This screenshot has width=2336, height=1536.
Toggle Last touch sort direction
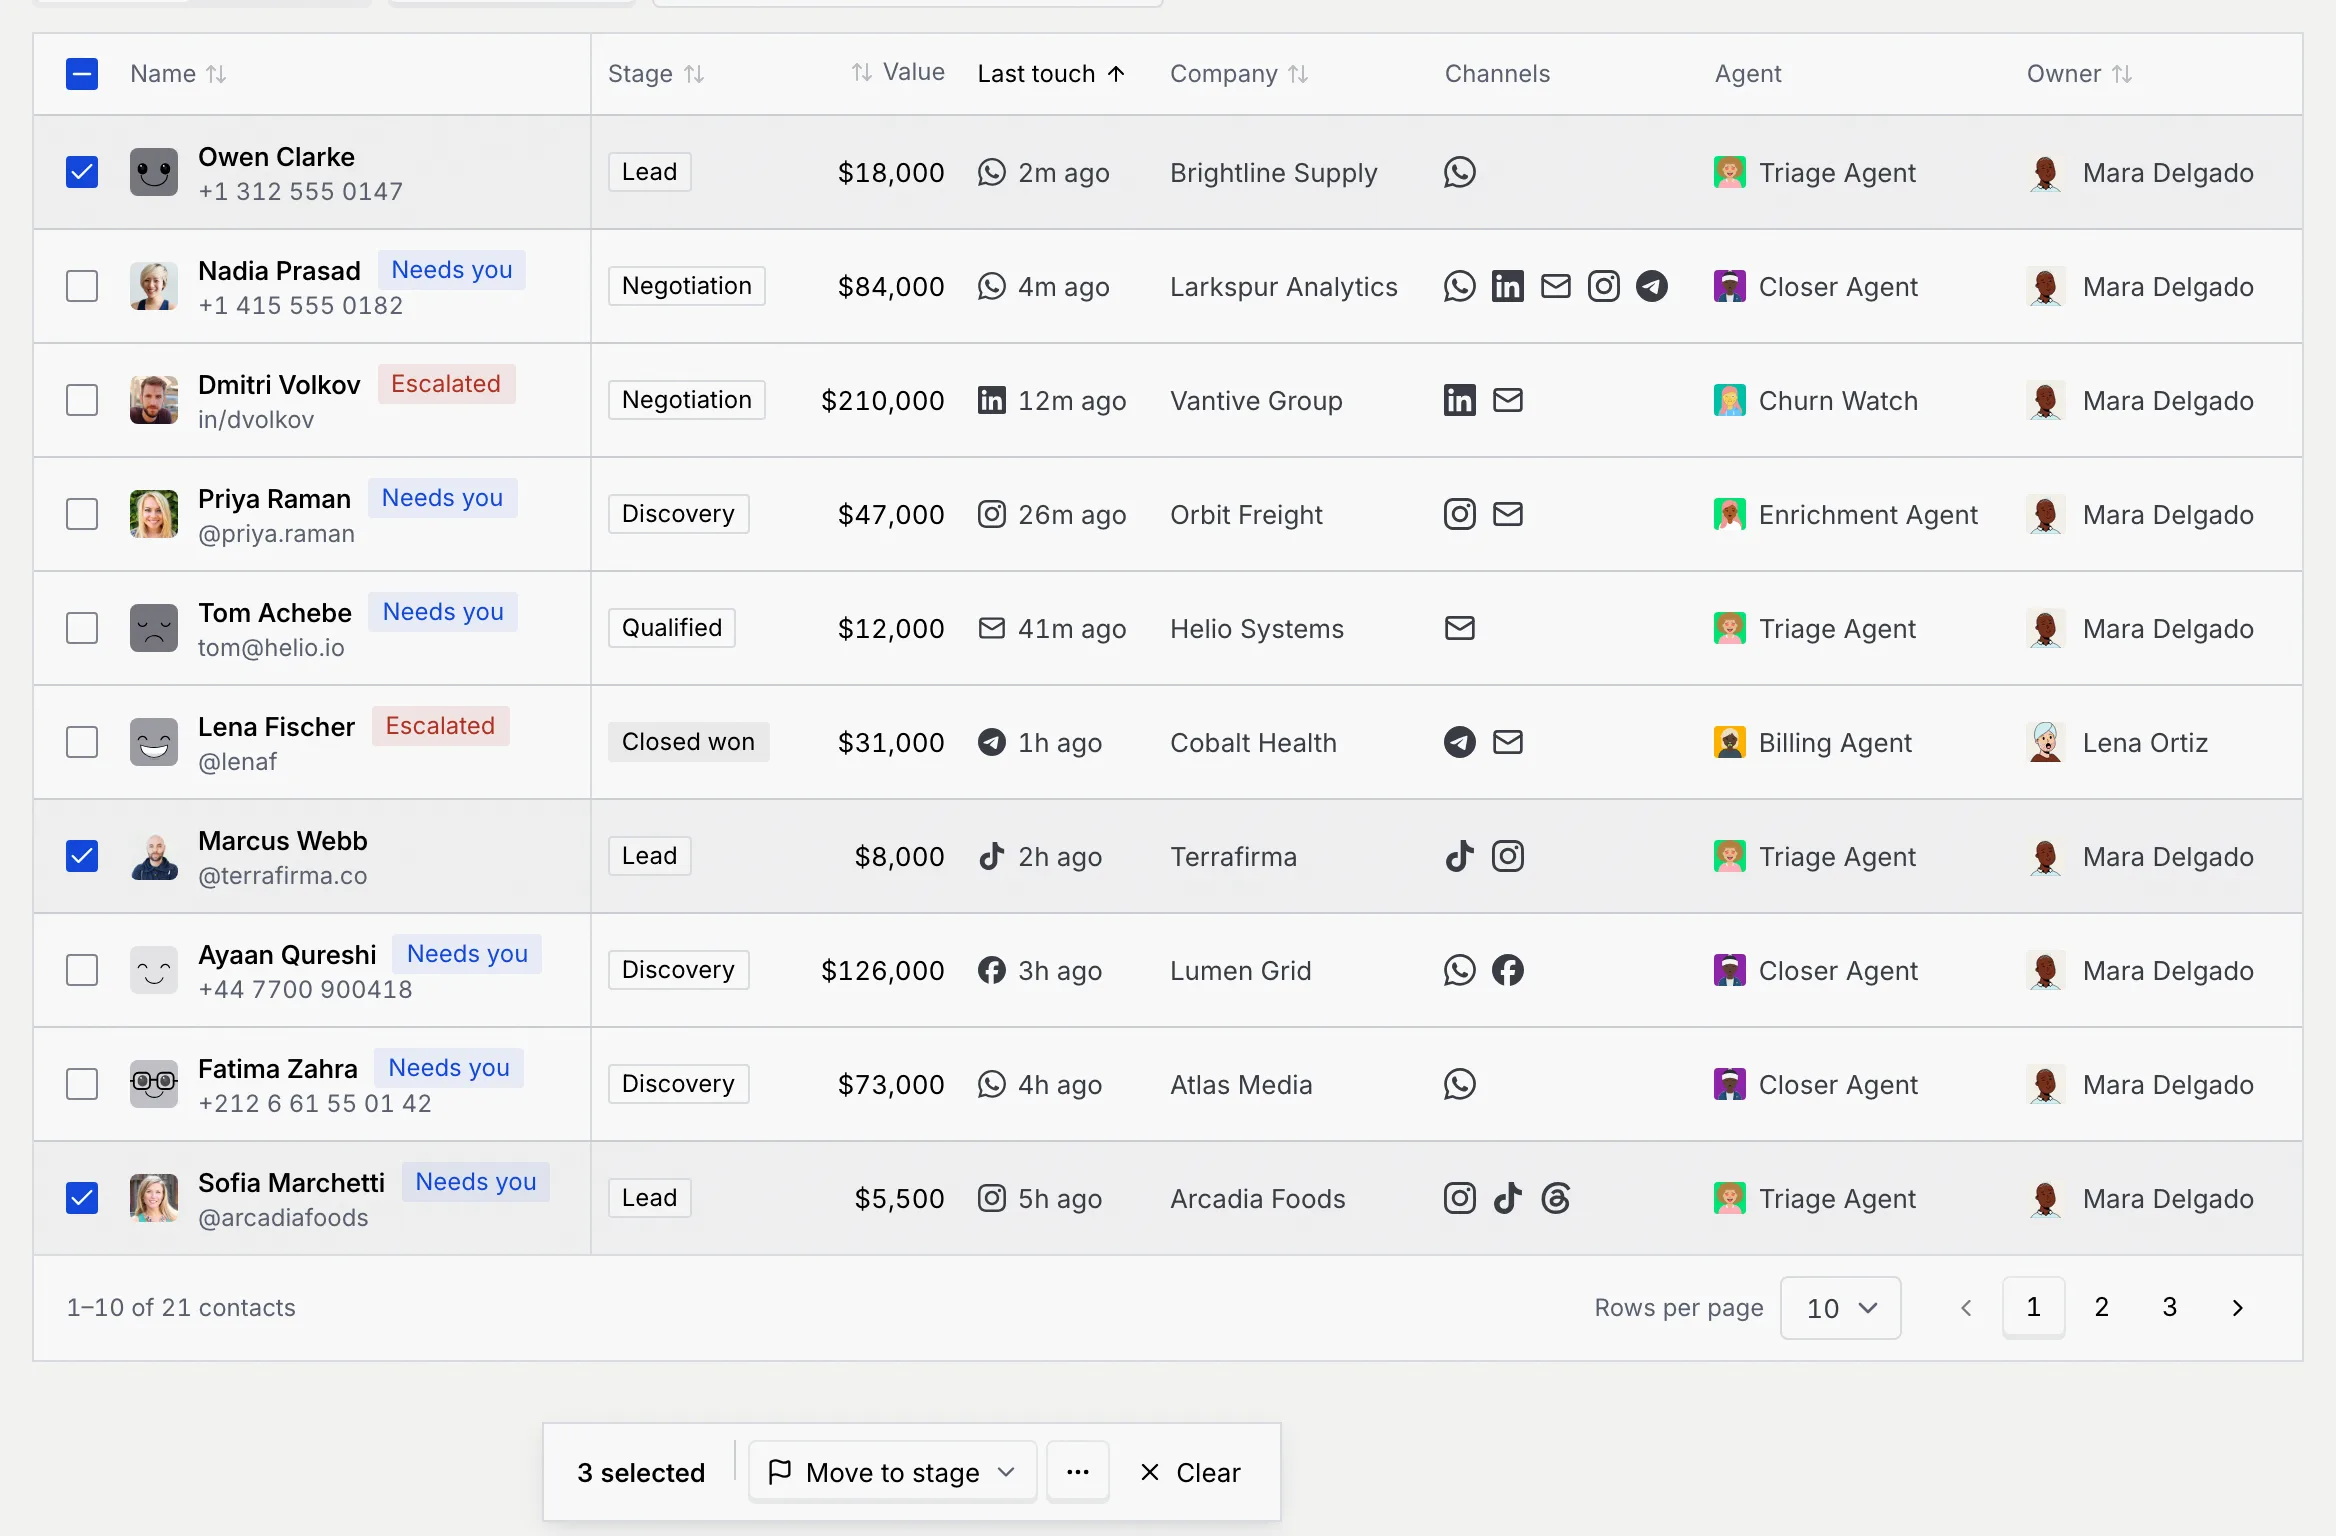[1051, 74]
